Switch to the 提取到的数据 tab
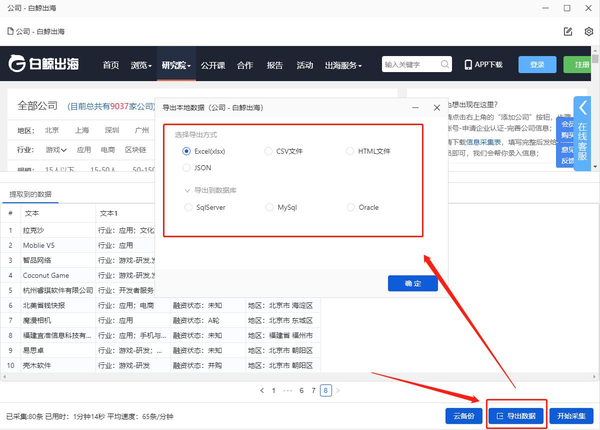Viewport: 600px width, 430px height. (x=30, y=194)
